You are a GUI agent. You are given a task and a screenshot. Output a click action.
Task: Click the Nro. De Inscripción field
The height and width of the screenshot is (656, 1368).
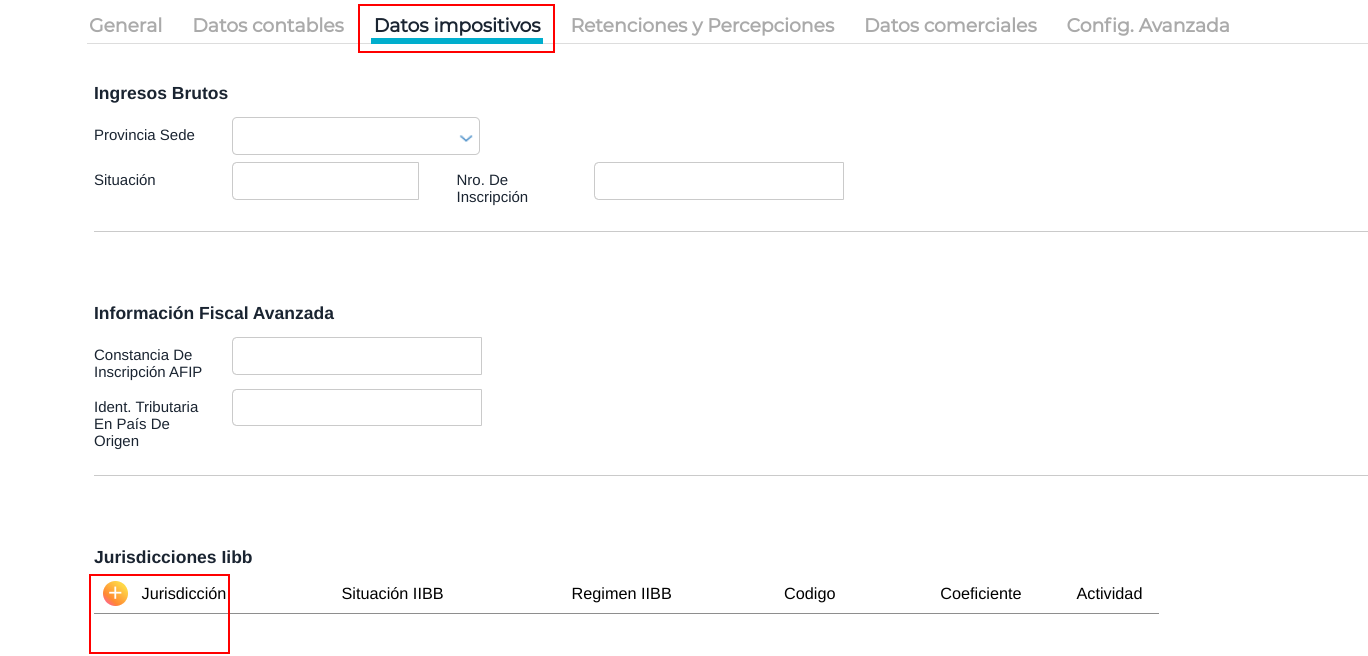718,181
